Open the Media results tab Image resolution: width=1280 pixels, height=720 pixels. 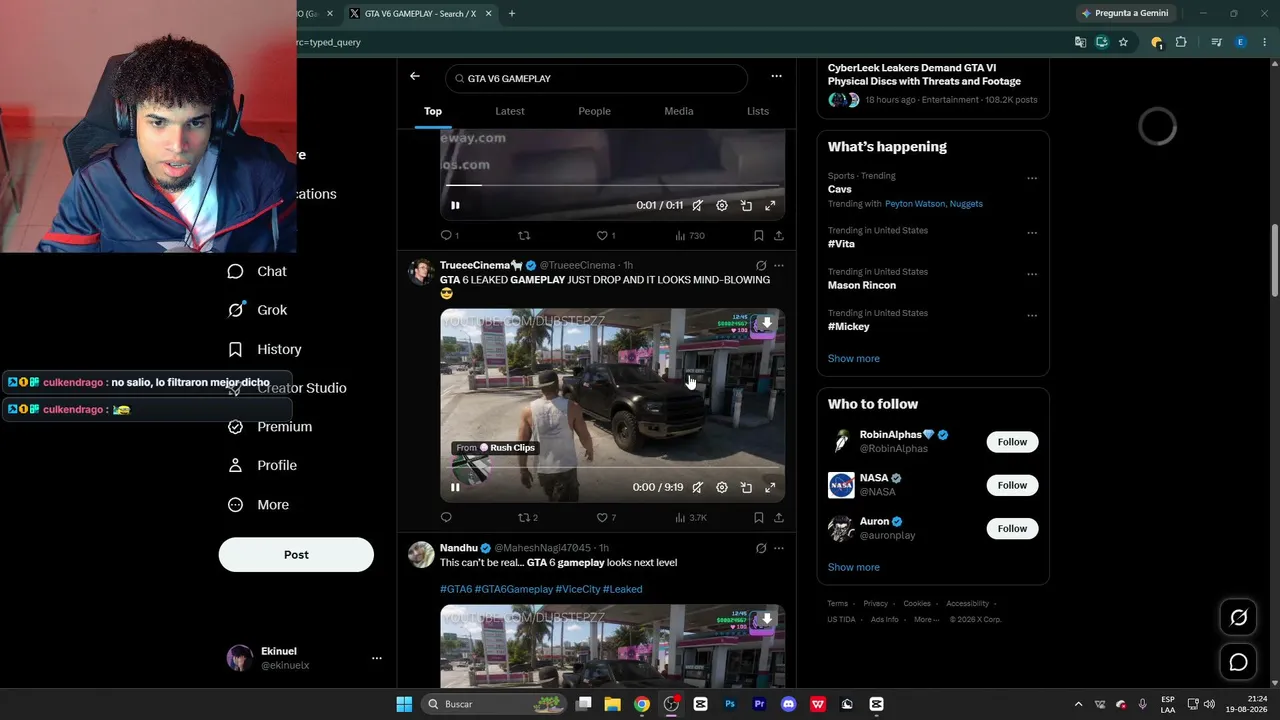pyautogui.click(x=679, y=111)
